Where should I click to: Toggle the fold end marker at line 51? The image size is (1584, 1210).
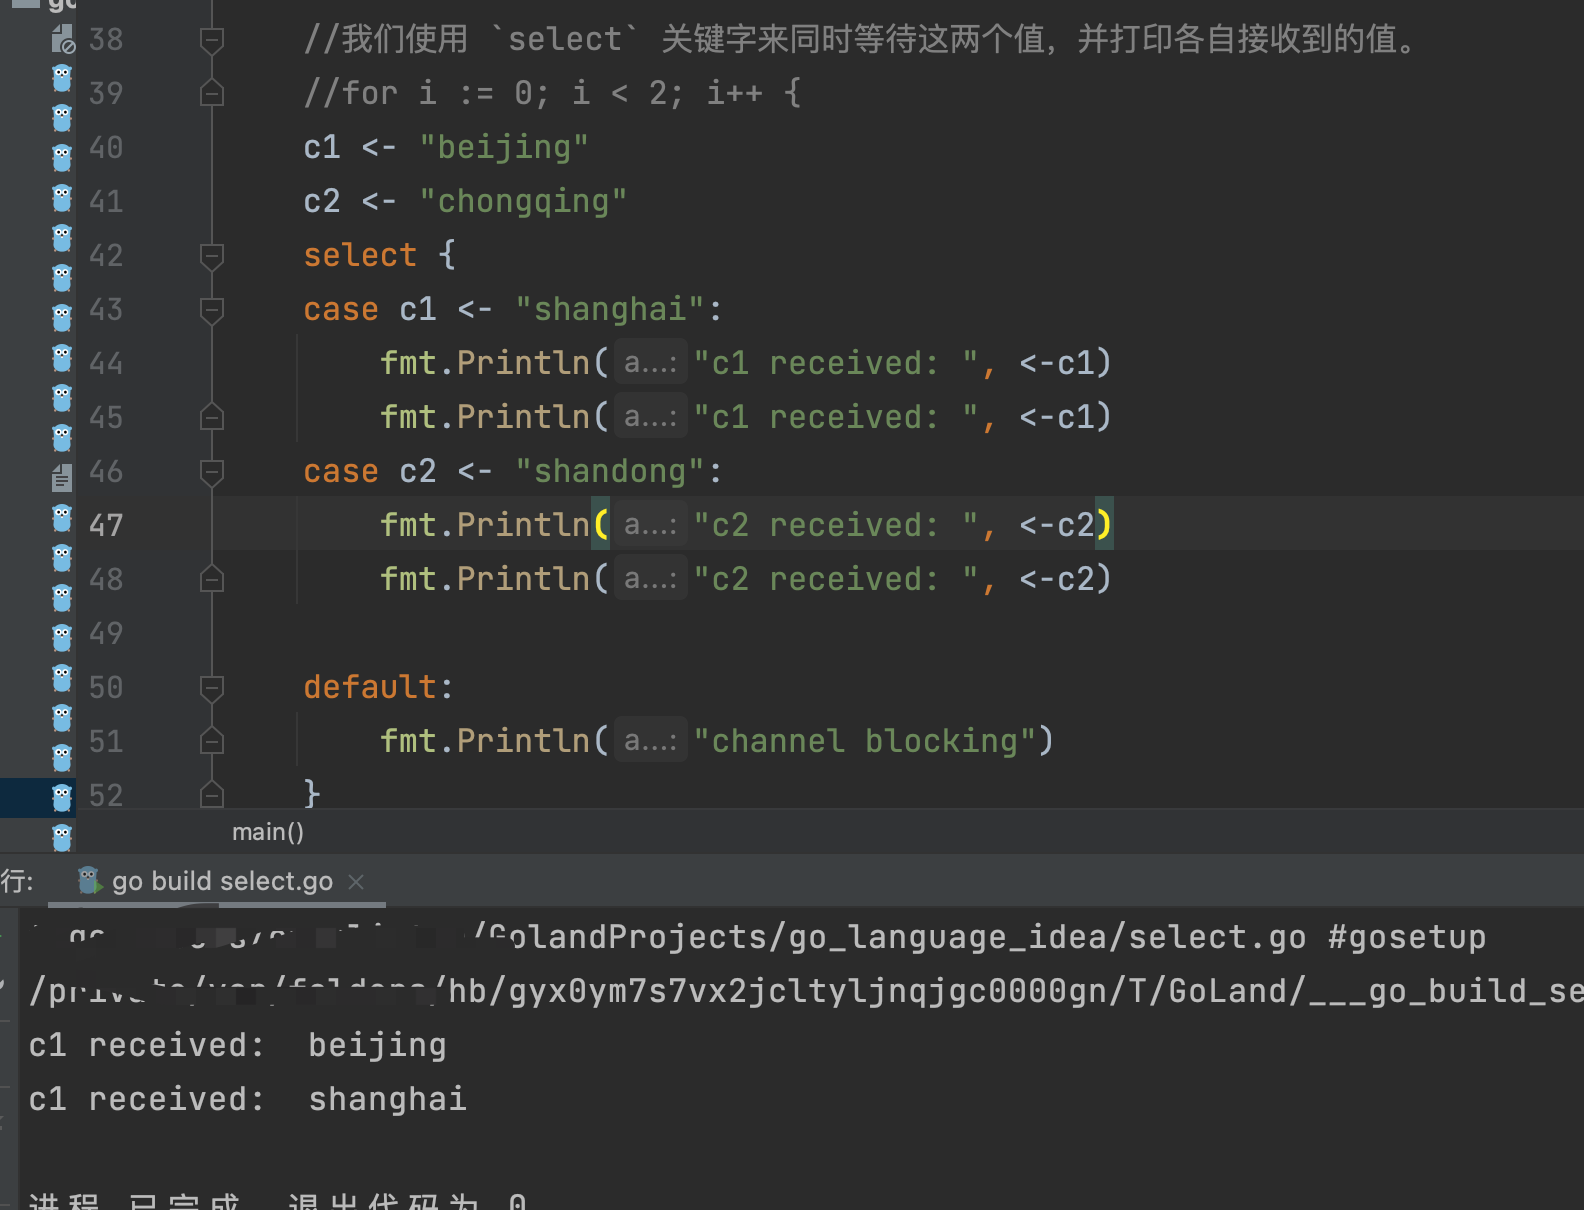211,741
